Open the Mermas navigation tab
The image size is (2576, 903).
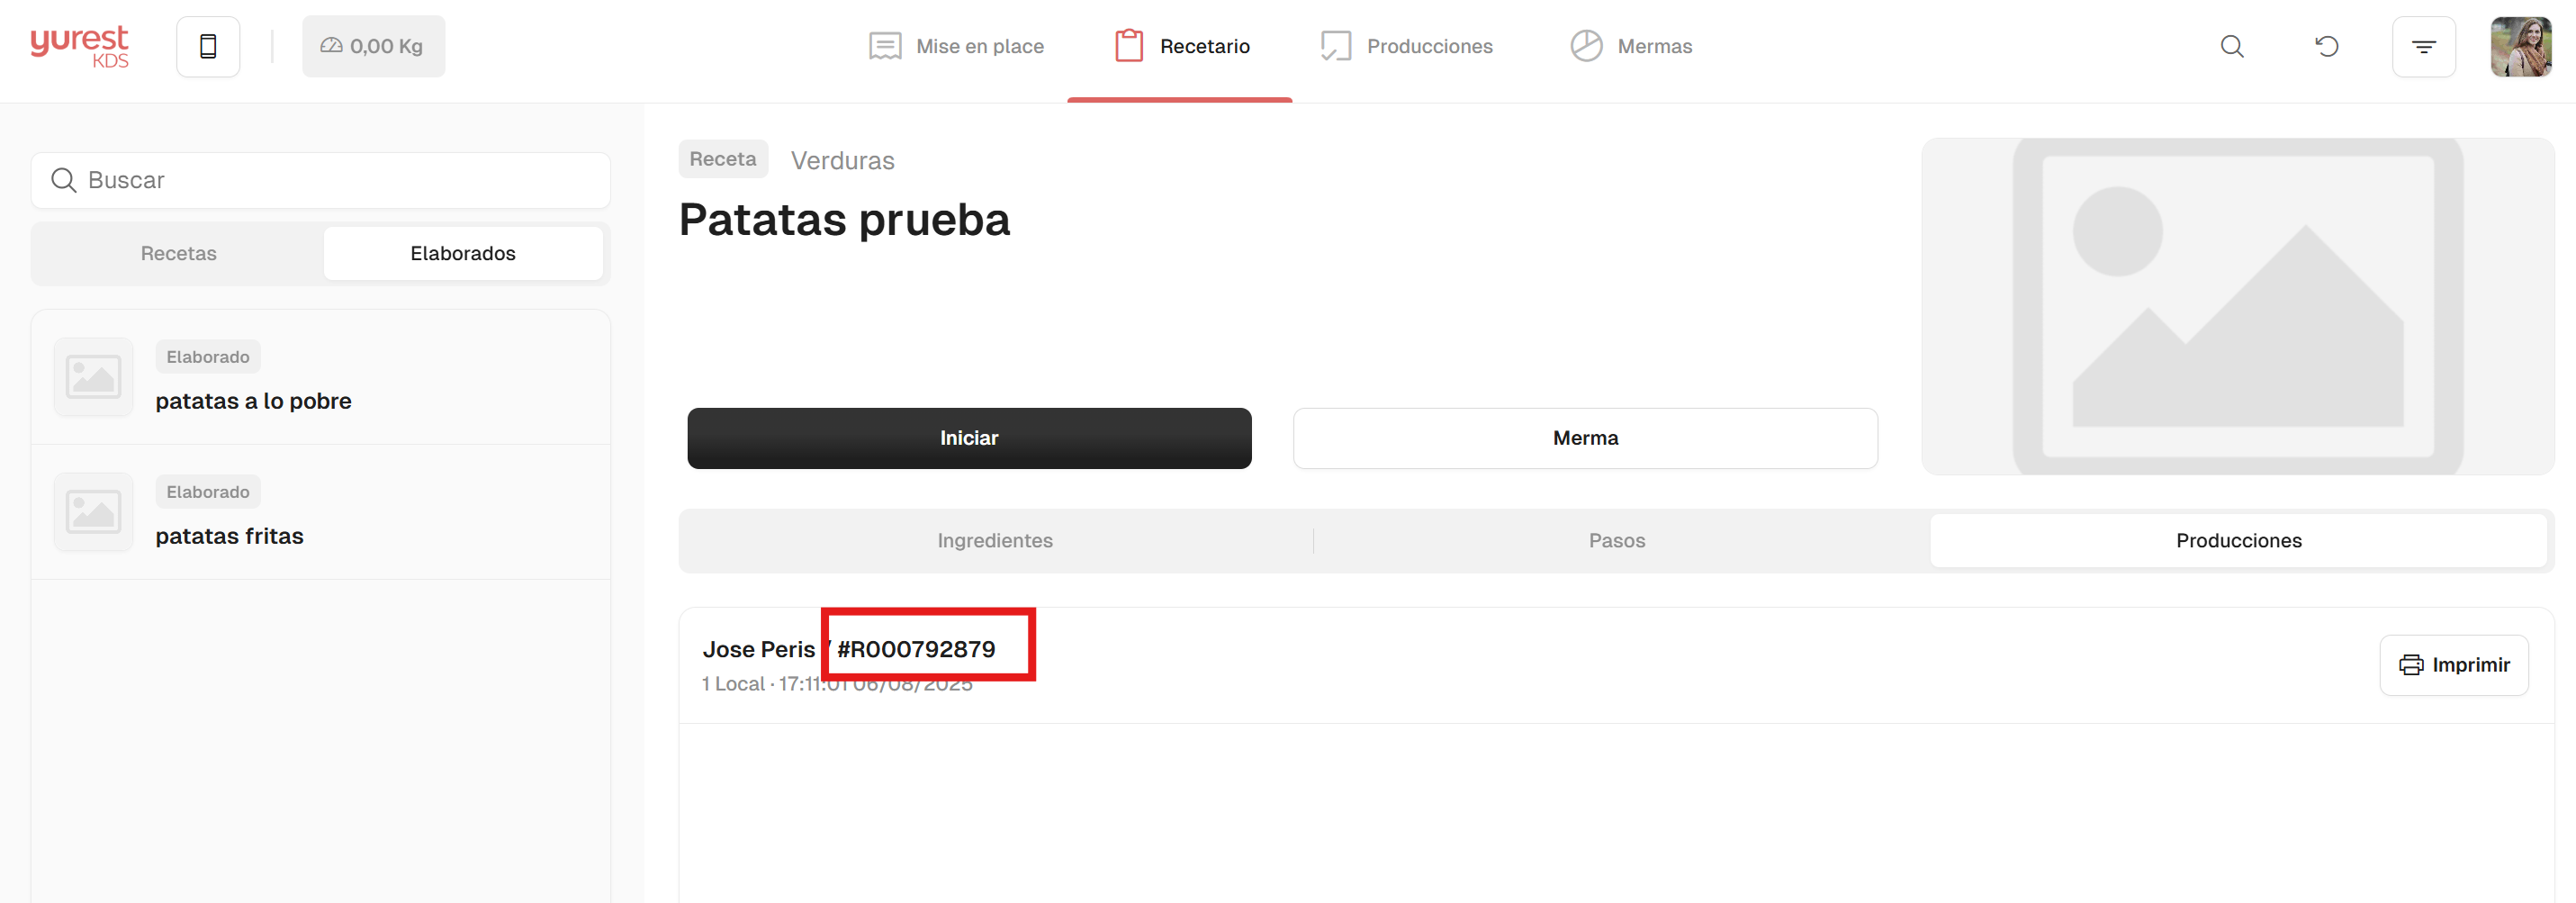tap(1630, 47)
